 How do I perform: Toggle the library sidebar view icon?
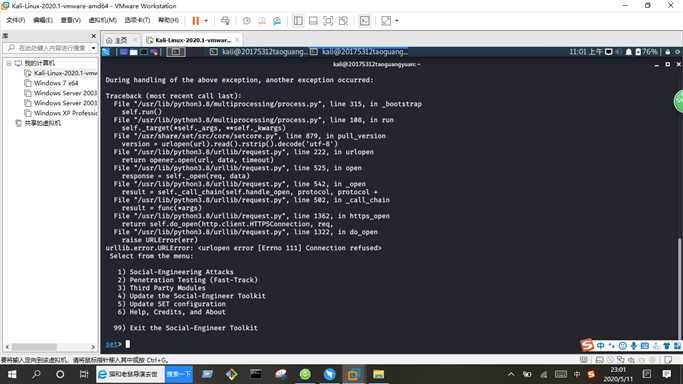pos(298,20)
